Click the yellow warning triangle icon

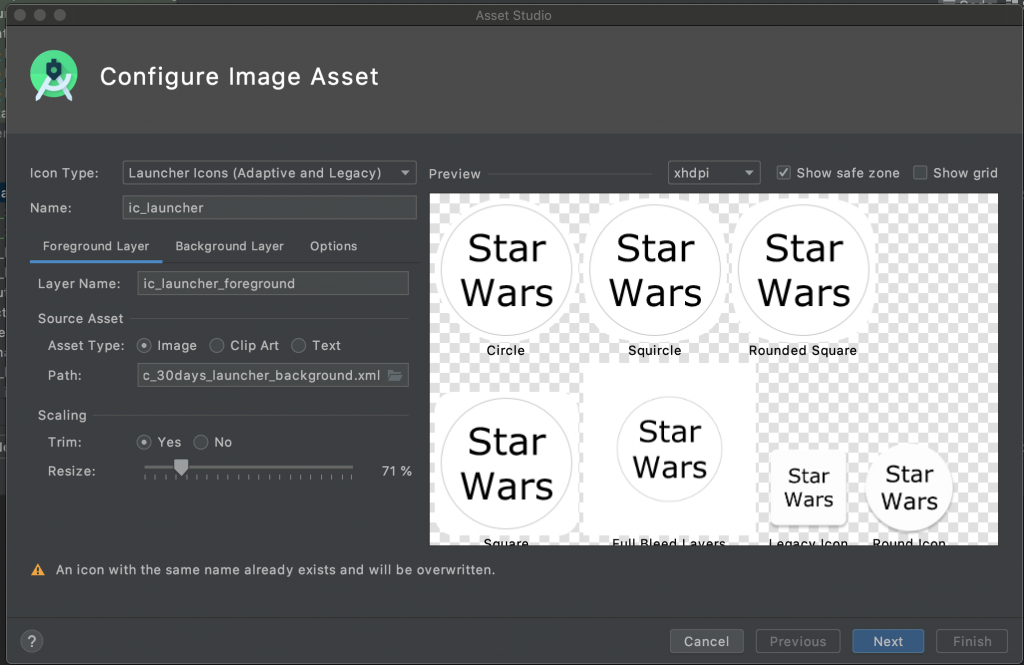[38, 570]
